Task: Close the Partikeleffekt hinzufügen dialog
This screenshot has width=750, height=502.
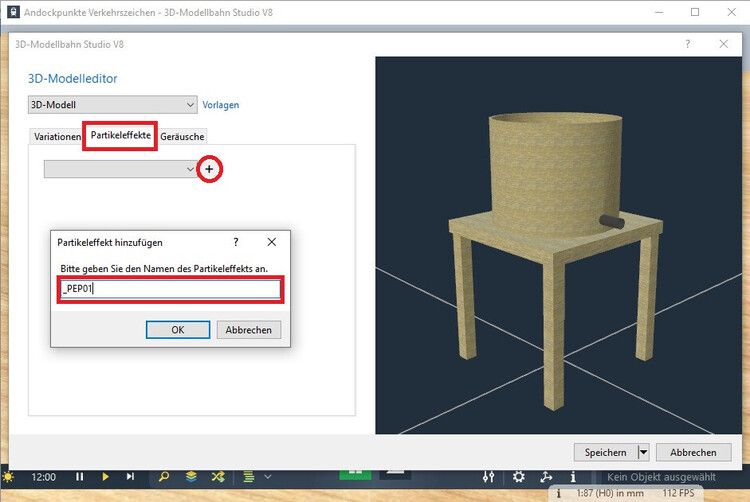Action: coord(272,242)
